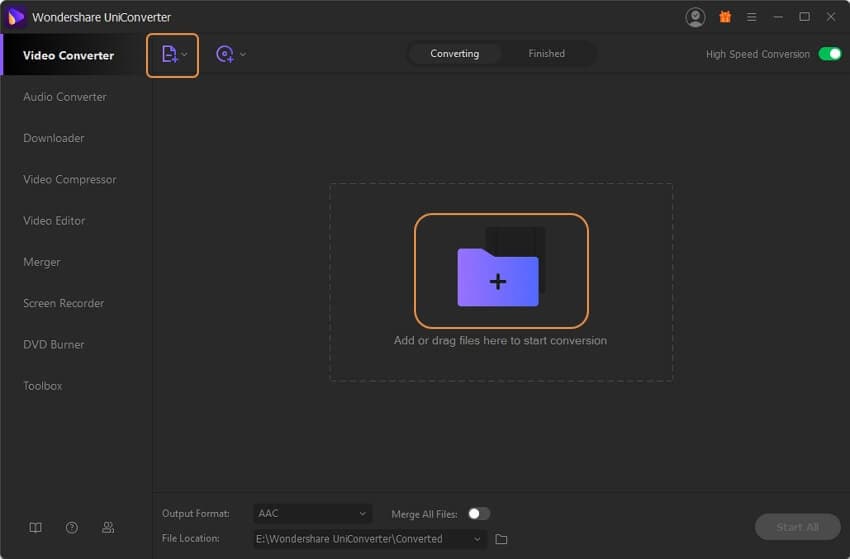
Task: Select Merger in the sidebar
Action: click(42, 262)
